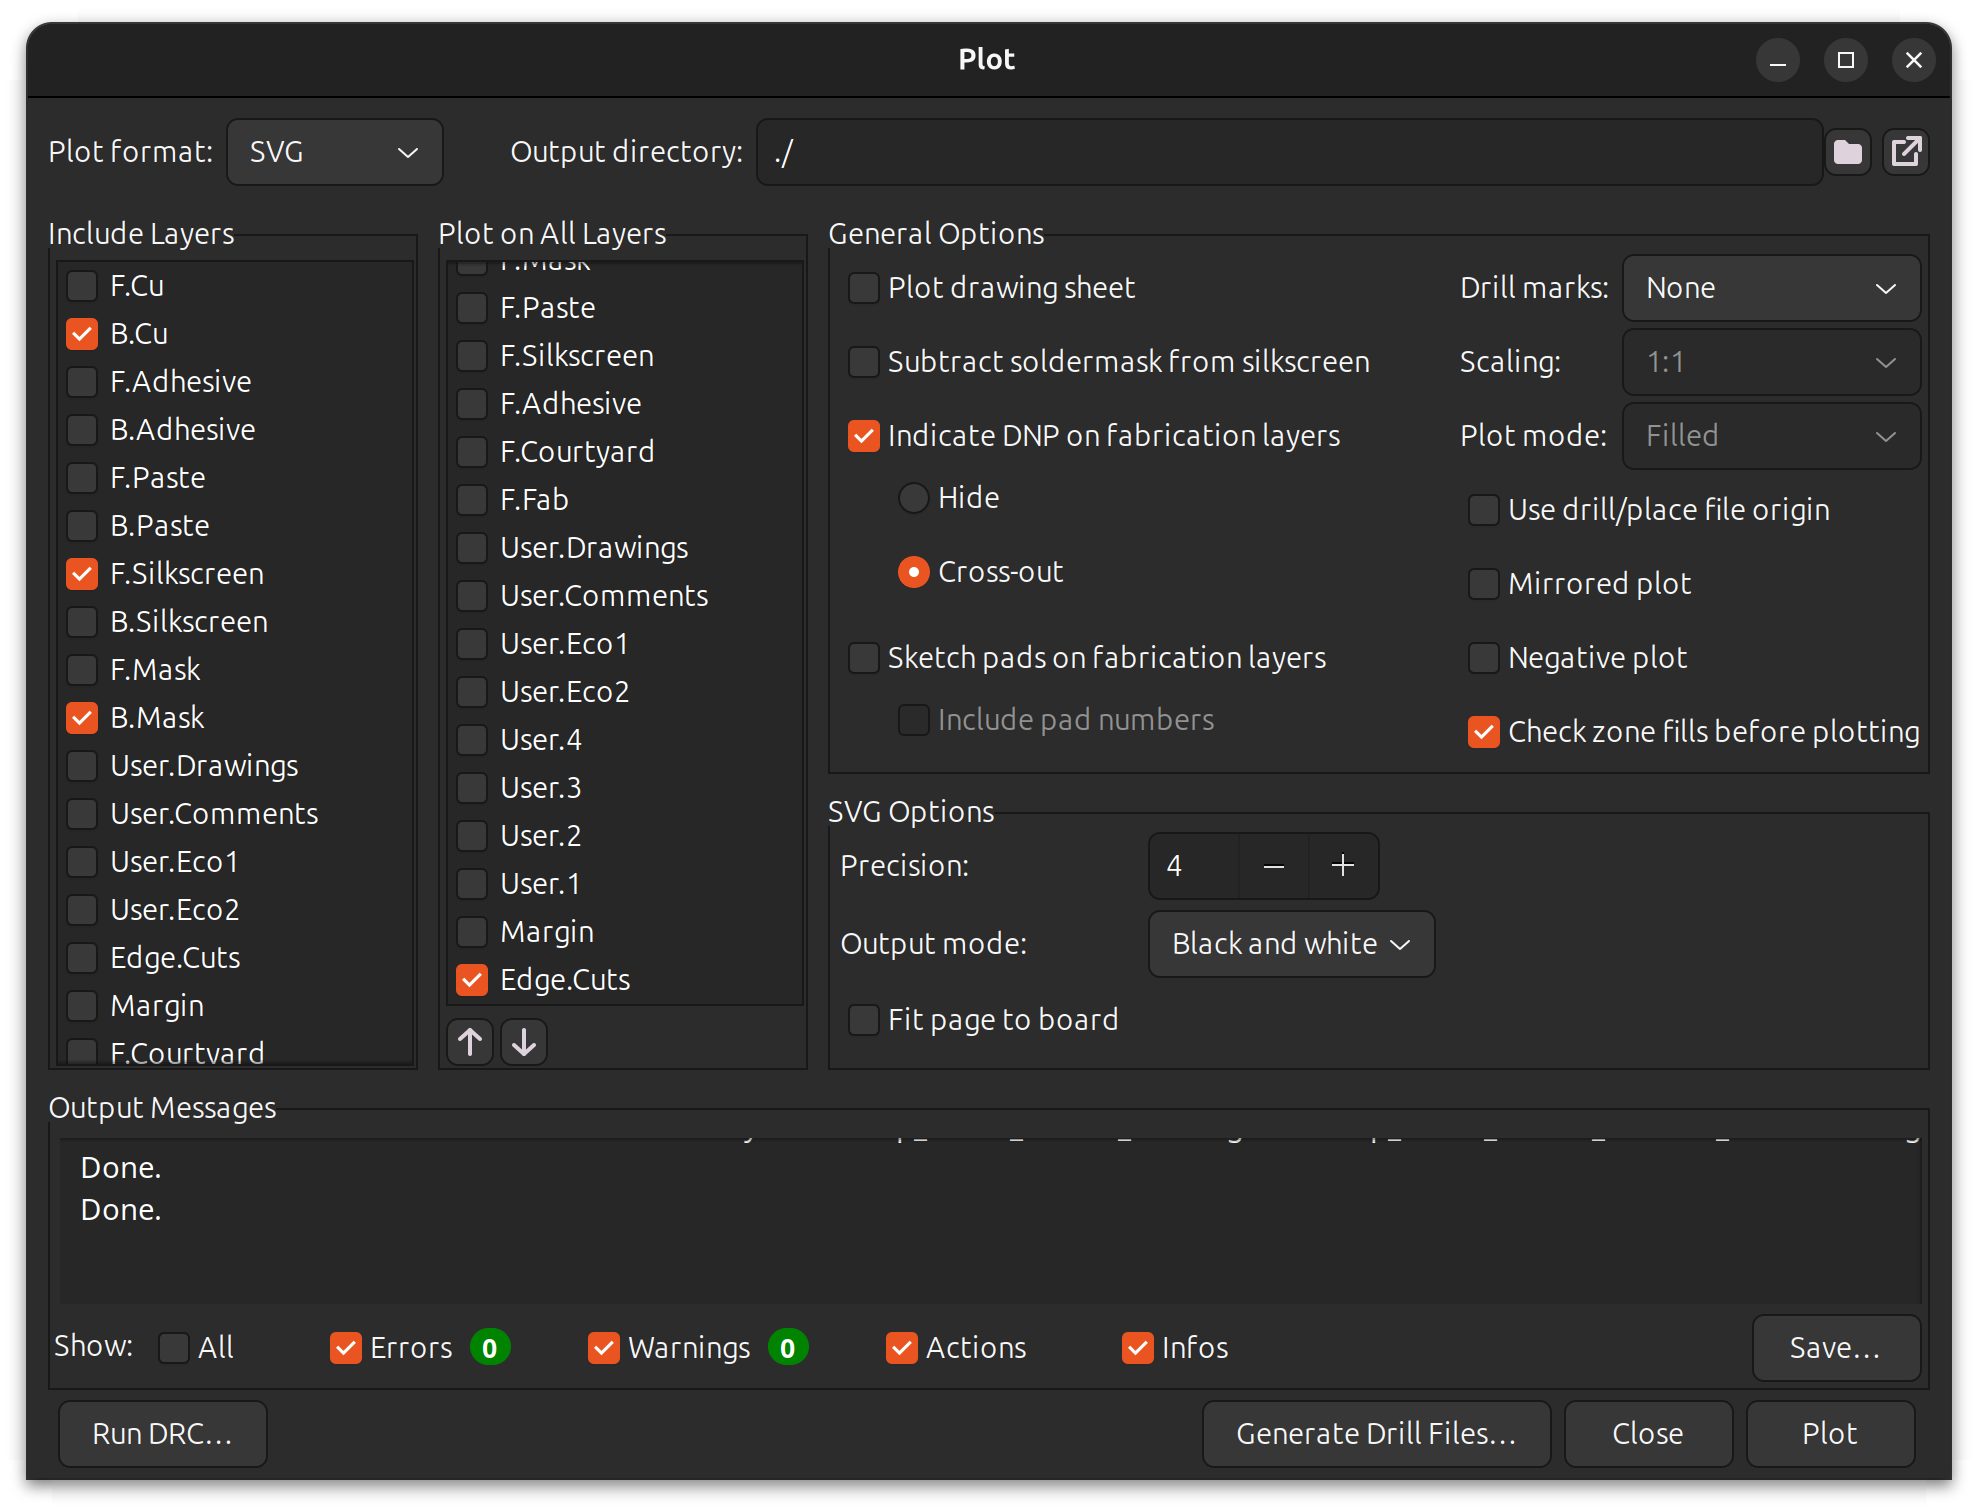Click the Plot button
The image size is (1978, 1512).
click(x=1829, y=1434)
